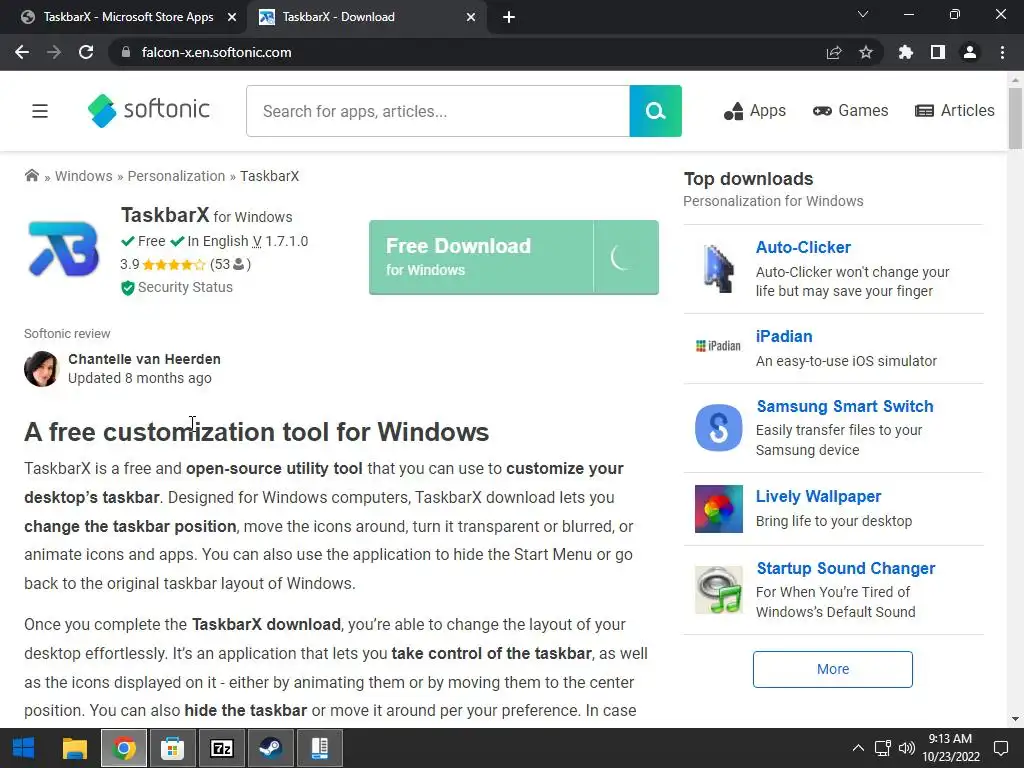Click Free Download for Windows button

pyautogui.click(x=513, y=257)
